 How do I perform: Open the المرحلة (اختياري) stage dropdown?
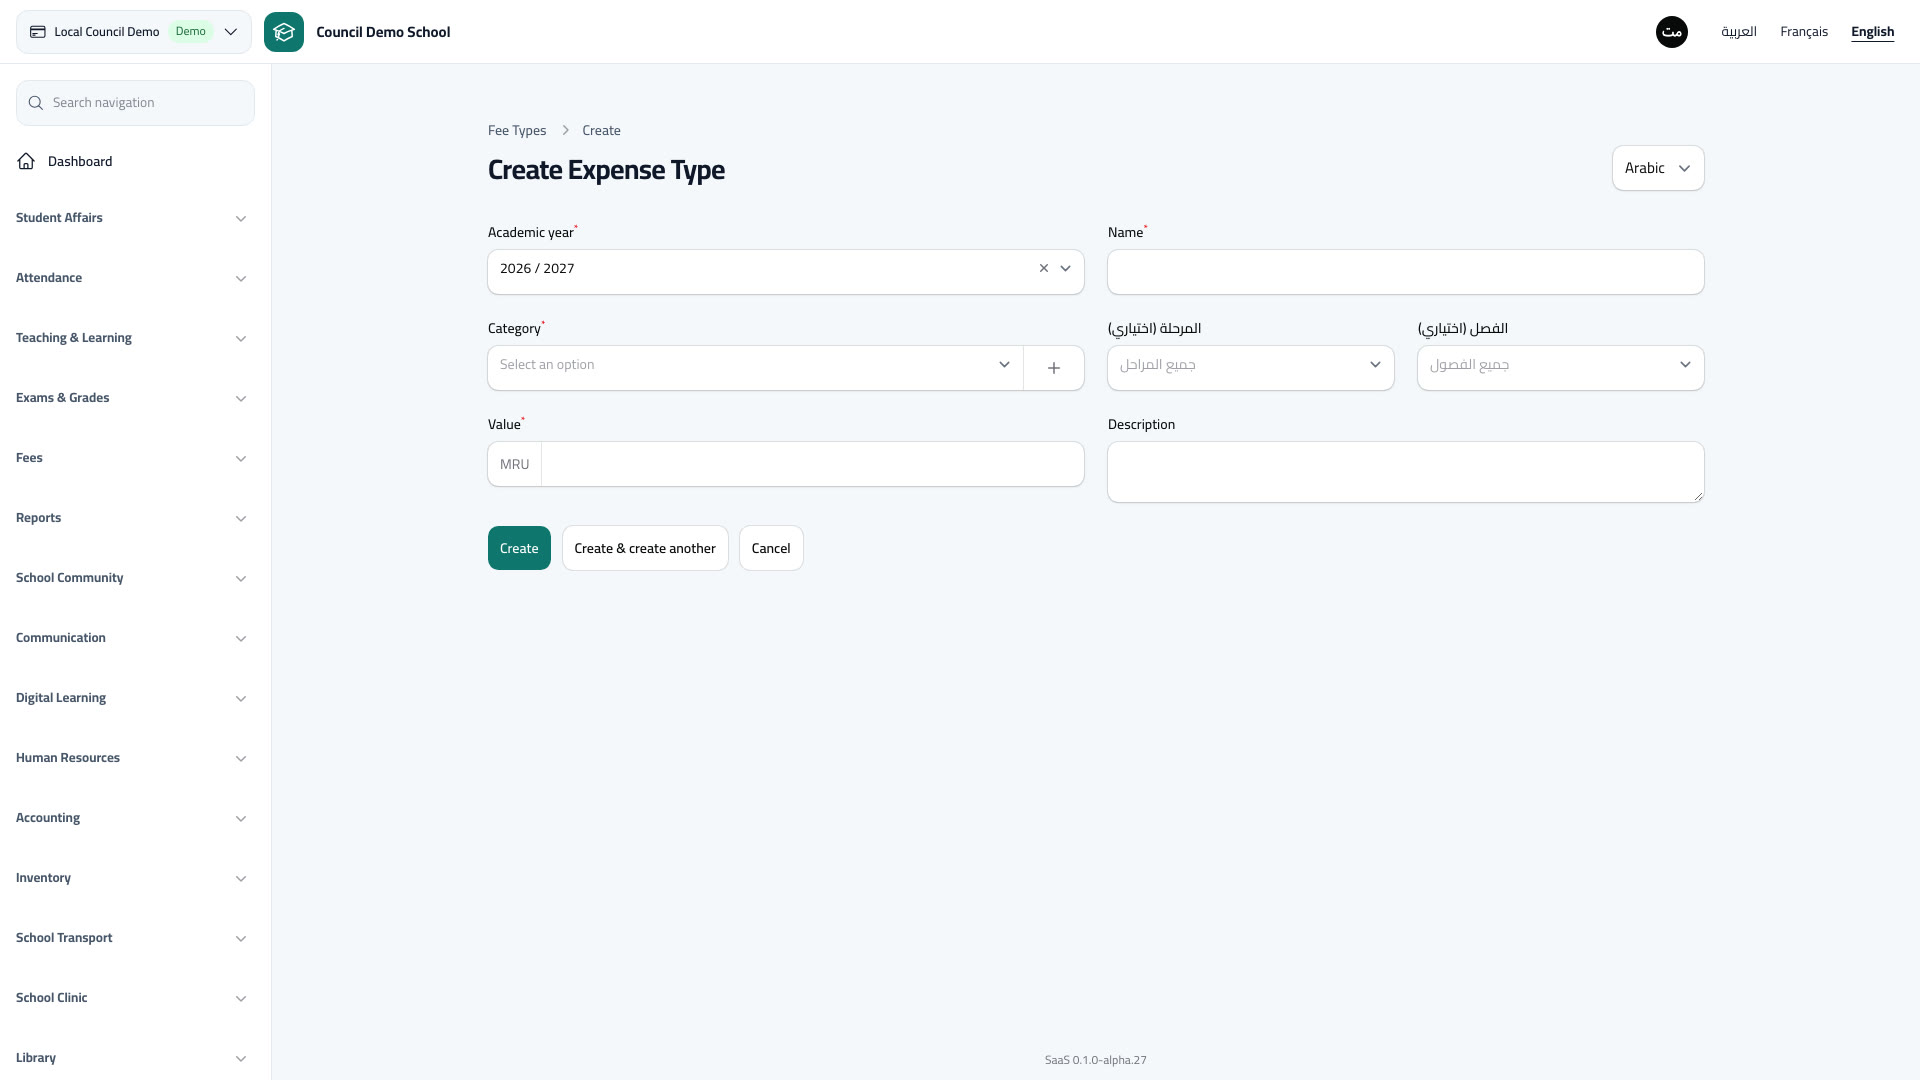click(x=1251, y=368)
